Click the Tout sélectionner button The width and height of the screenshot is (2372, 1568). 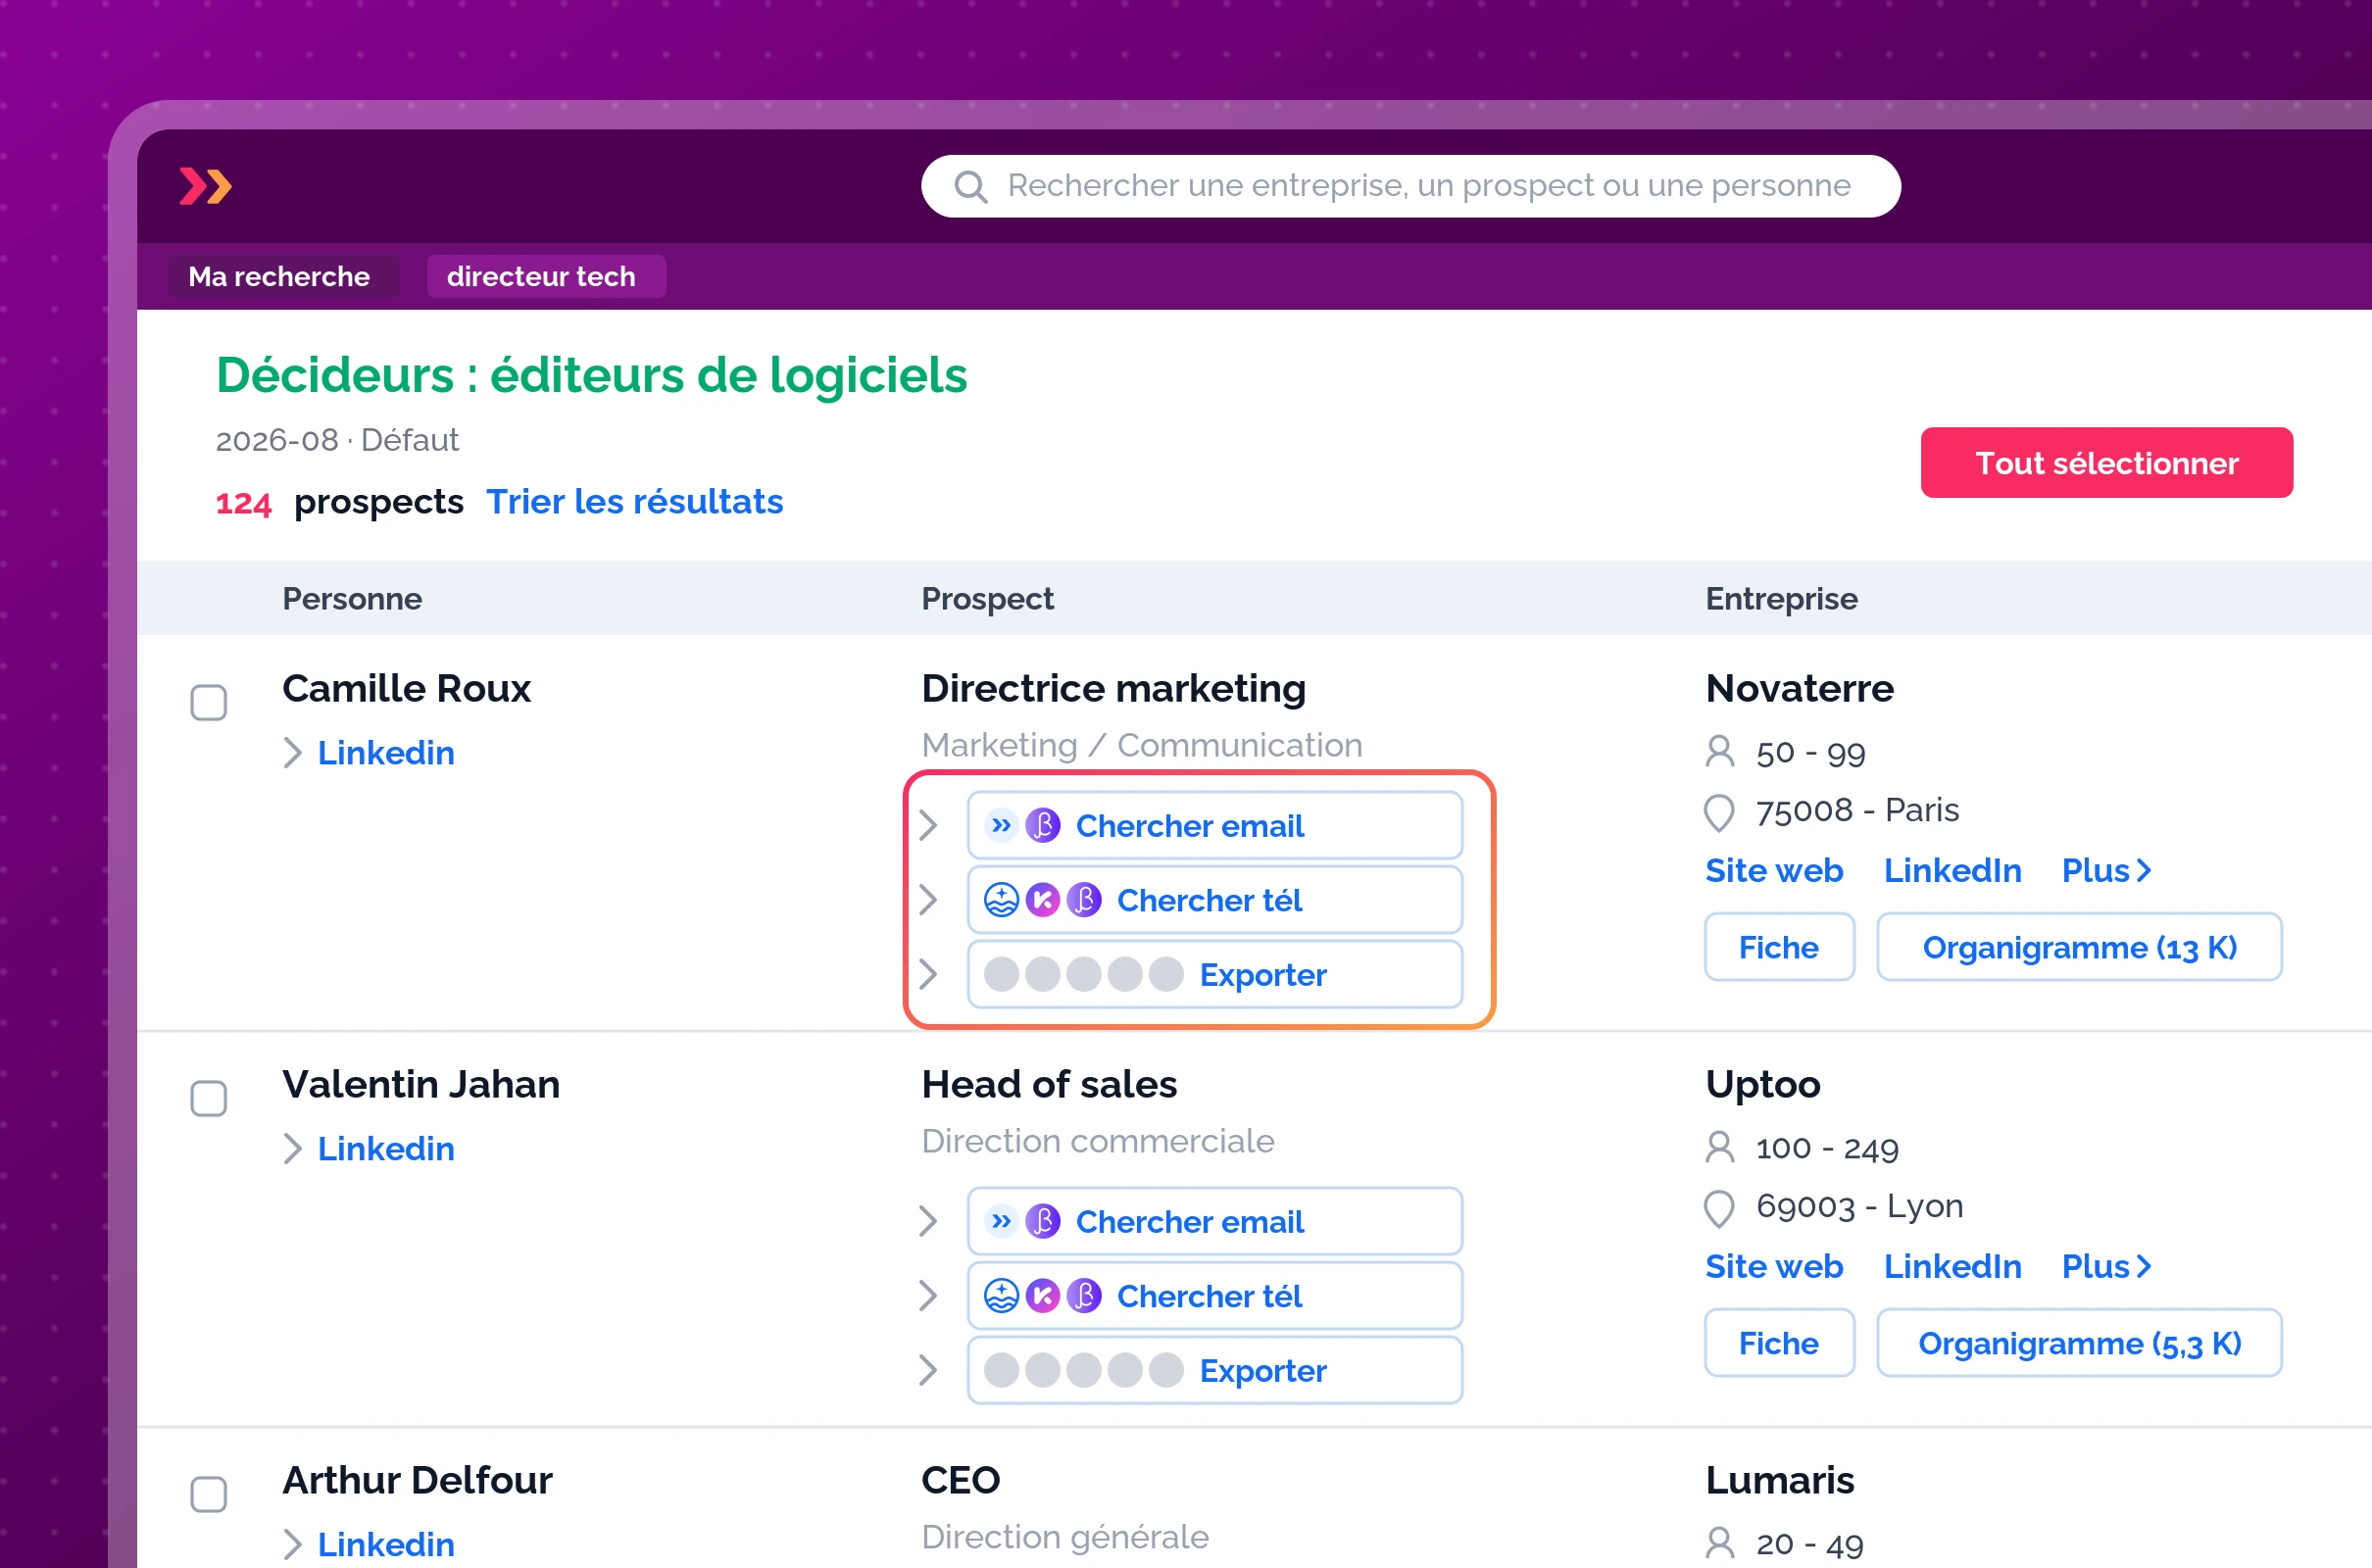(2106, 463)
